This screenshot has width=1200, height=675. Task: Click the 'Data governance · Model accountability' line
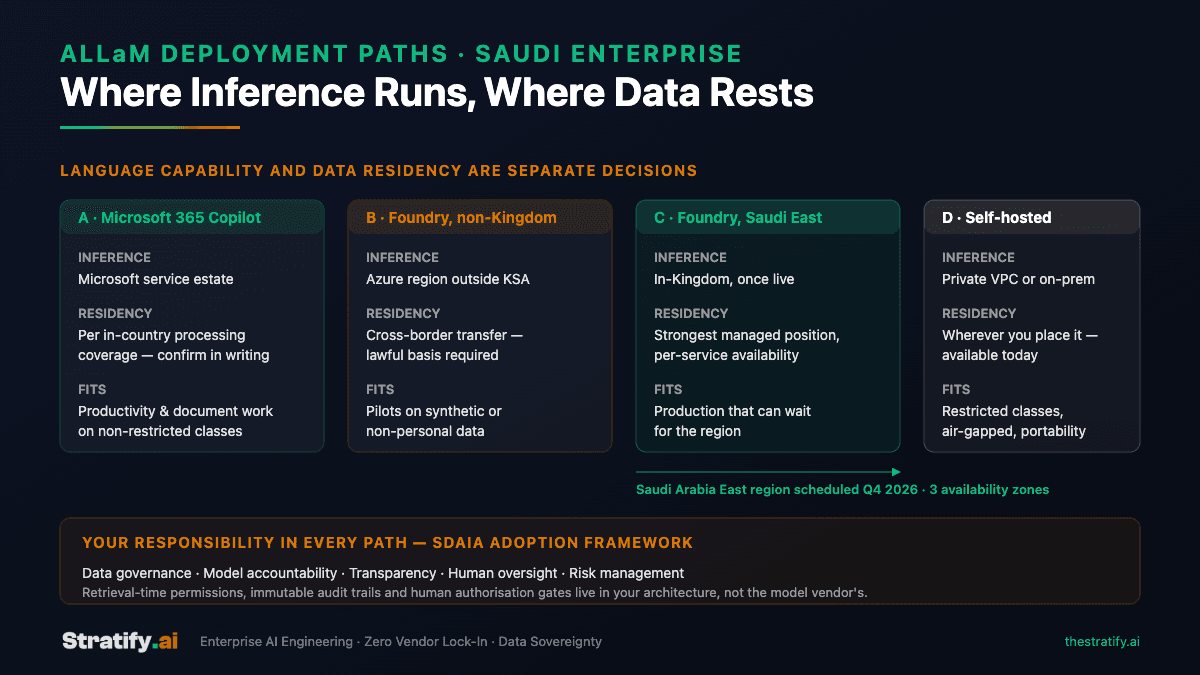383,573
